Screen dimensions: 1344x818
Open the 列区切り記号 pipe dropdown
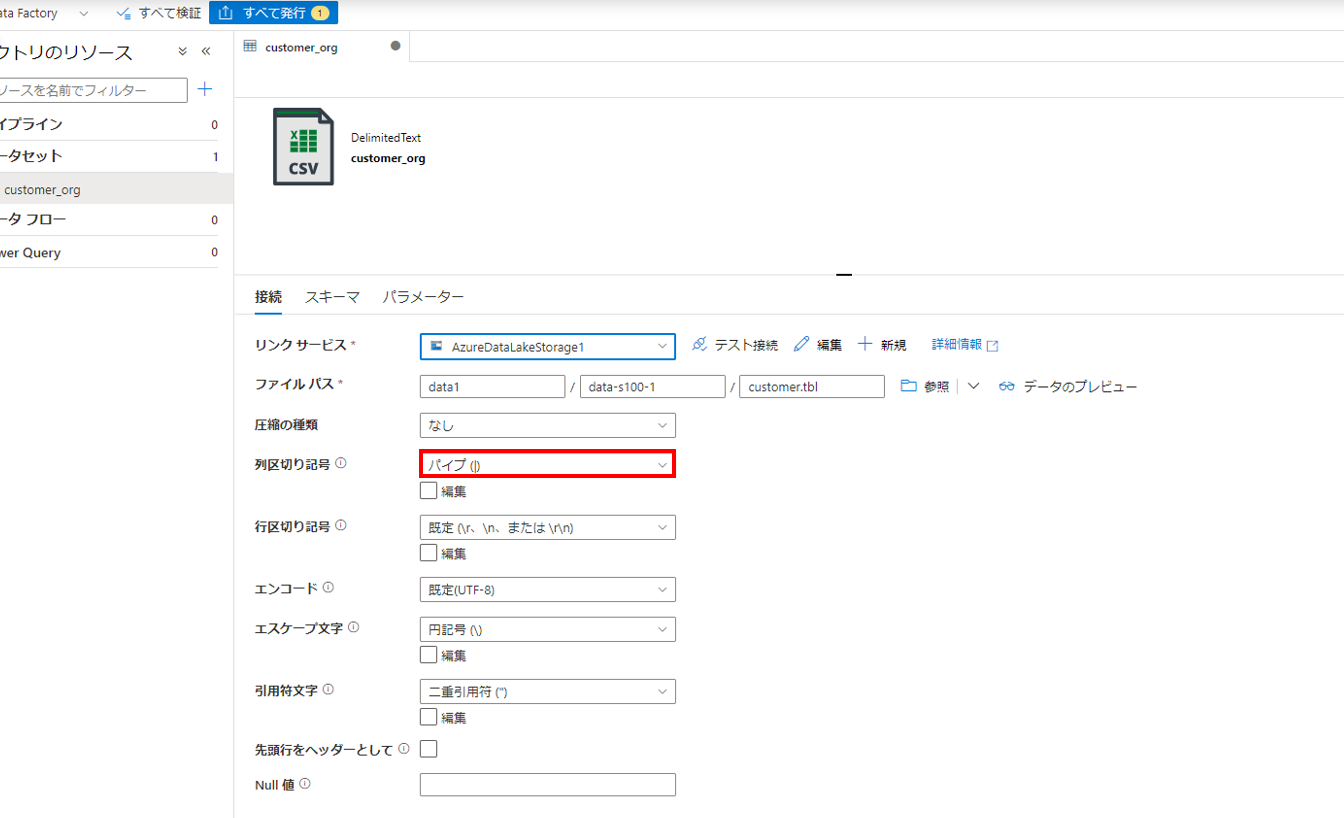(548, 464)
